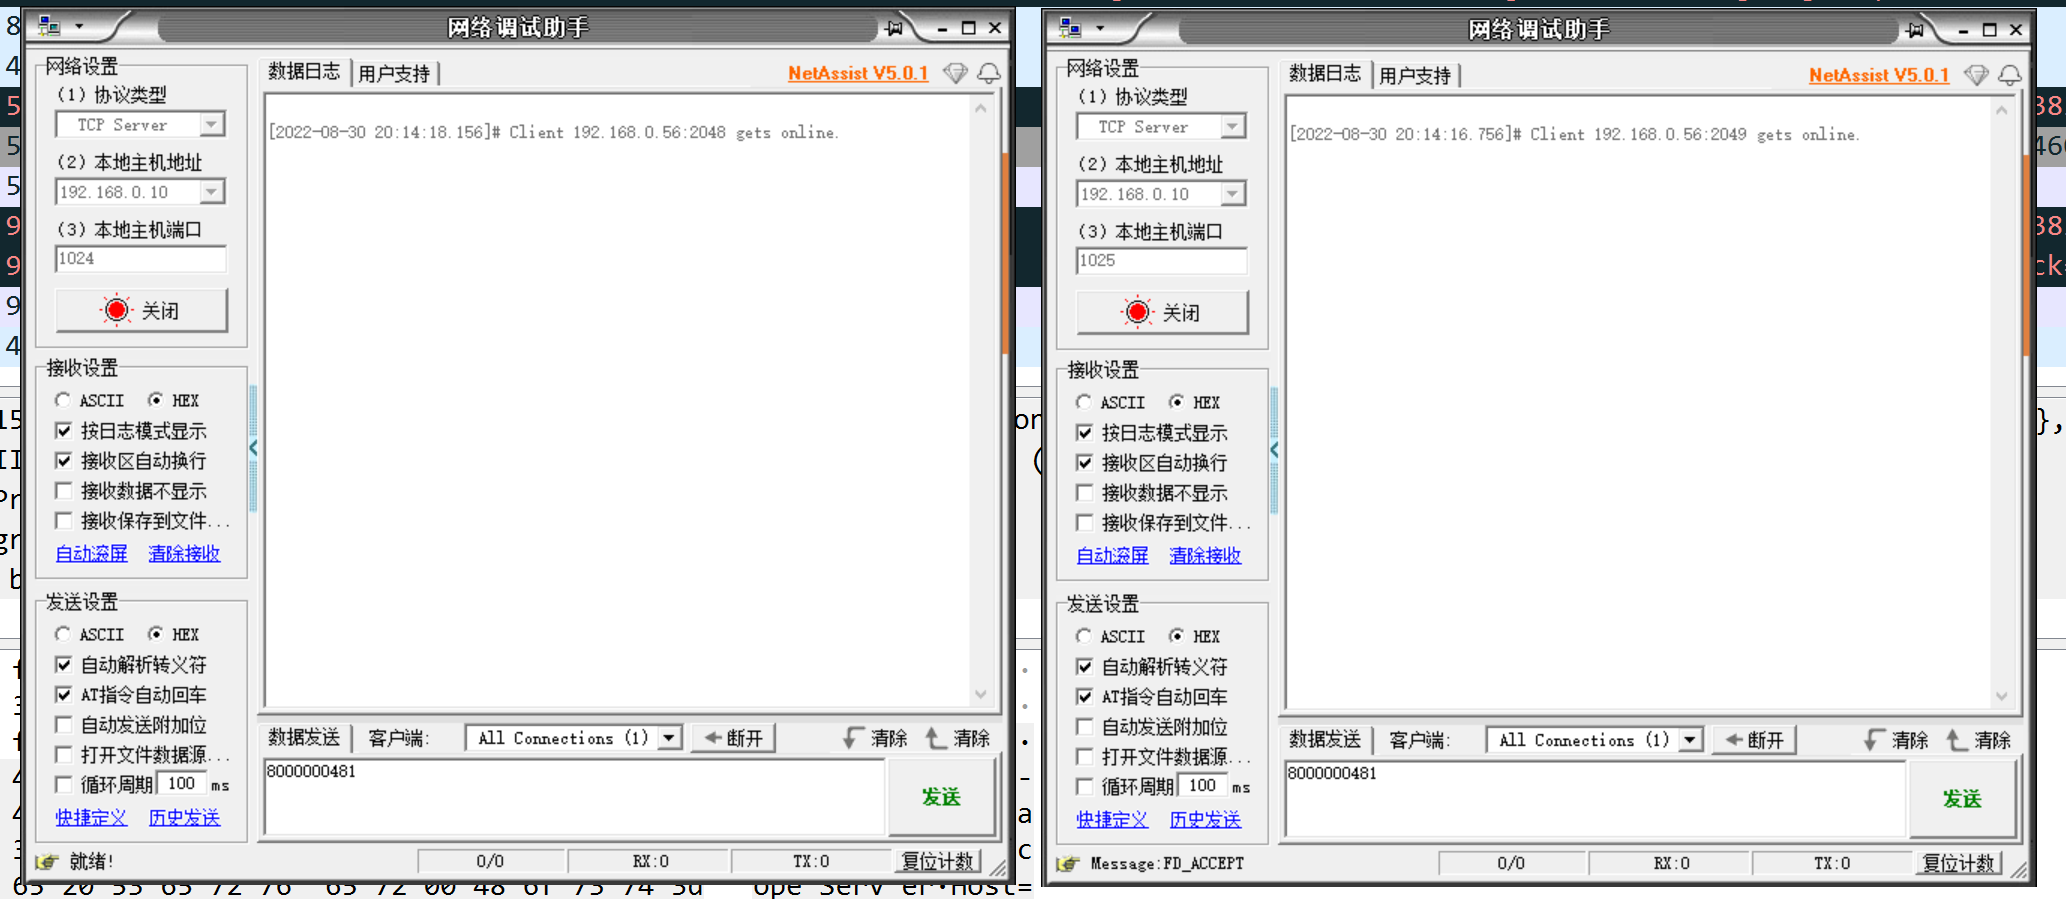Click the diamond icon in right window

[1976, 75]
